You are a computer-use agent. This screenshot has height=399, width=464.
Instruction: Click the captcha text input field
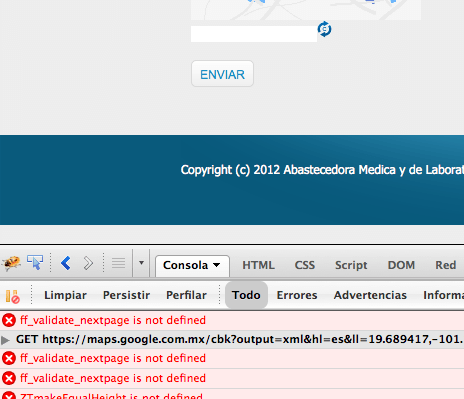[x=254, y=34]
